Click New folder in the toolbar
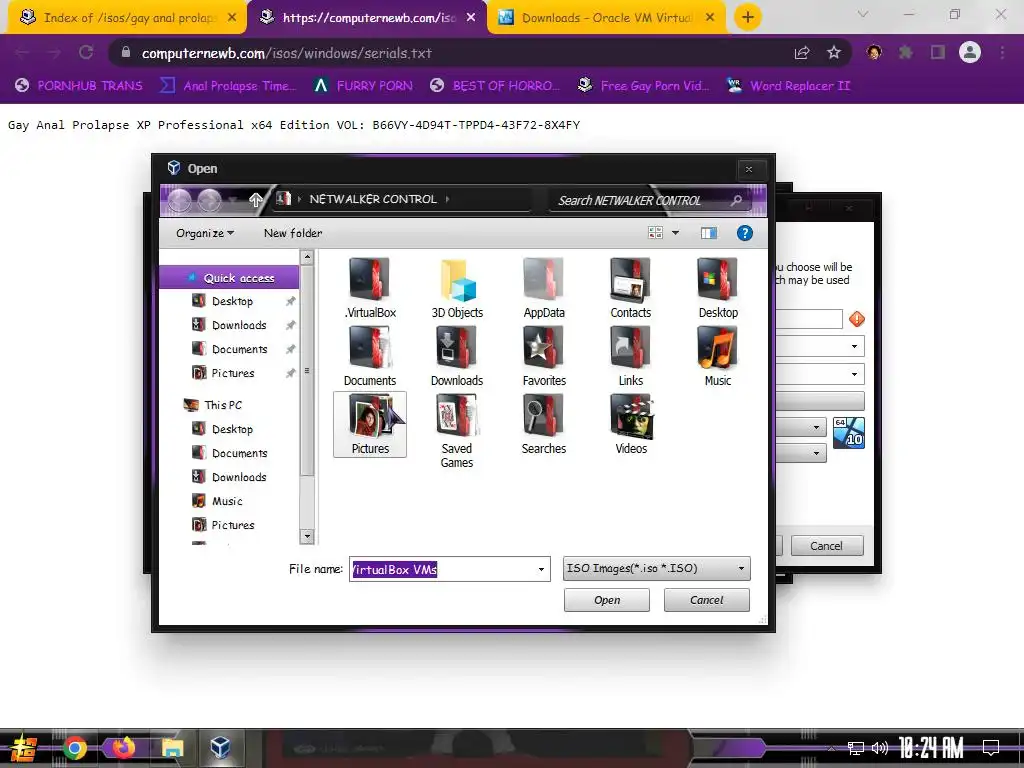The width and height of the screenshot is (1024, 768). tap(293, 233)
